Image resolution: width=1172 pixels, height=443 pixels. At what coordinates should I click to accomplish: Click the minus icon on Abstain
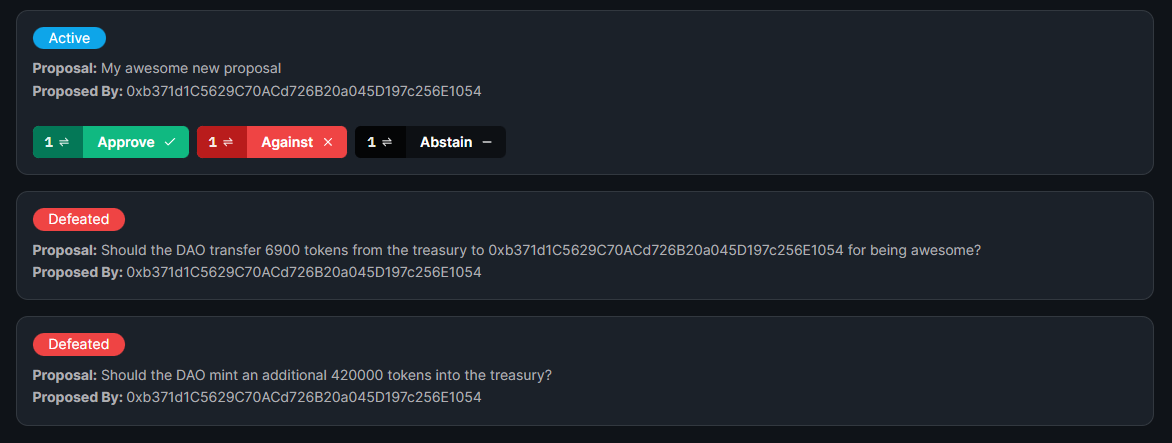[487, 142]
